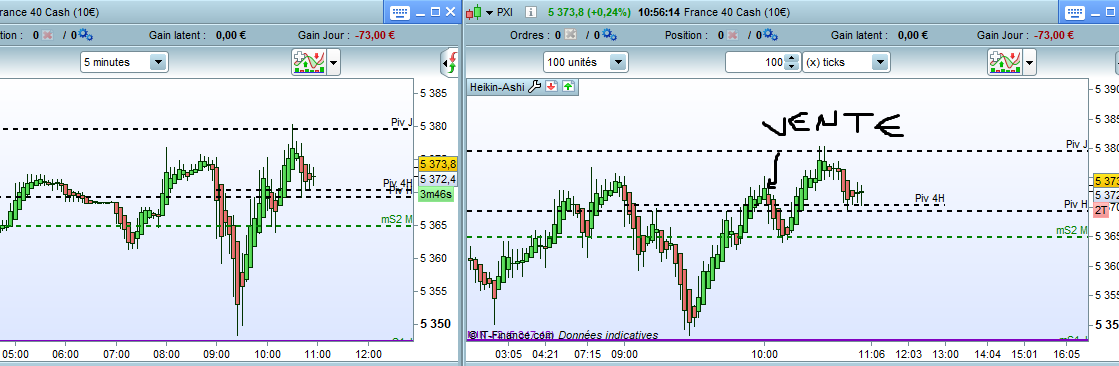Open the 100 unités dropdown
The height and width of the screenshot is (366, 1119).
click(x=585, y=62)
